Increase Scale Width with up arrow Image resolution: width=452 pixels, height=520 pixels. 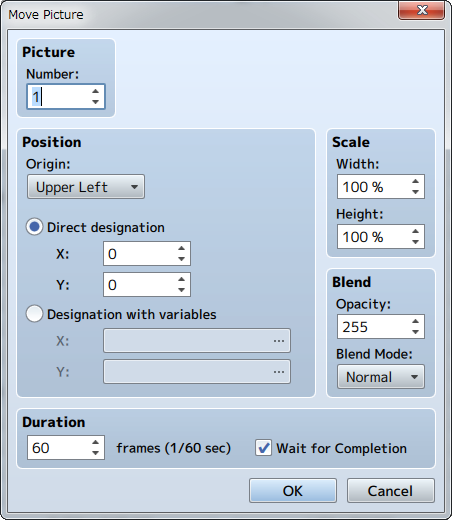415,181
